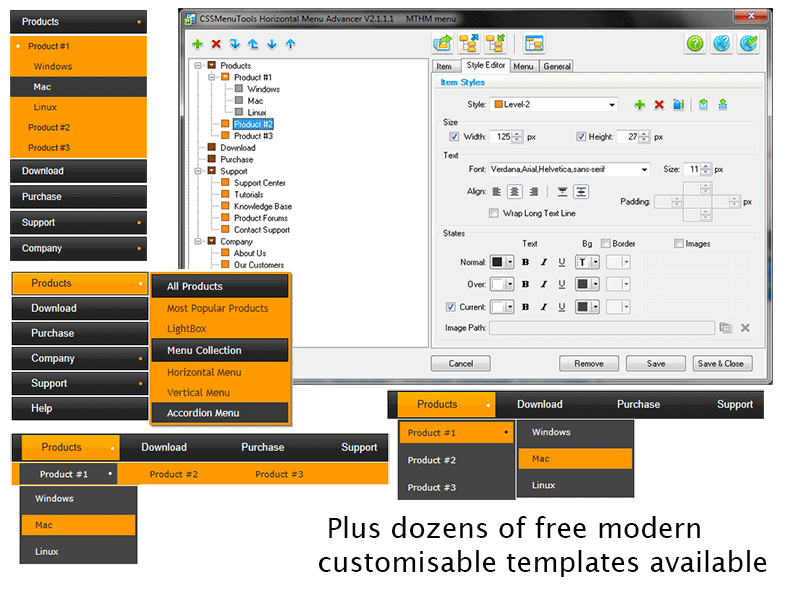Switch to the General tab
Image resolution: width=800 pixels, height=600 pixels.
[x=557, y=66]
